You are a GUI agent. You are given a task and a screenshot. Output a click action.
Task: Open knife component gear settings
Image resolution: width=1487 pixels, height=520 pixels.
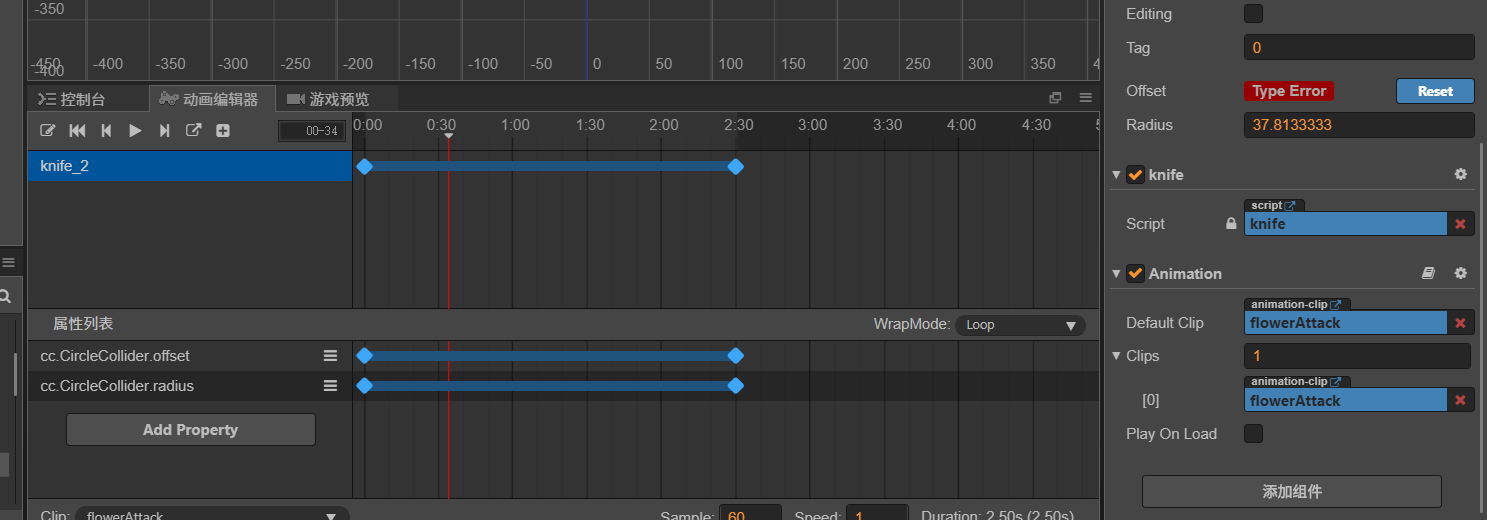click(x=1460, y=174)
